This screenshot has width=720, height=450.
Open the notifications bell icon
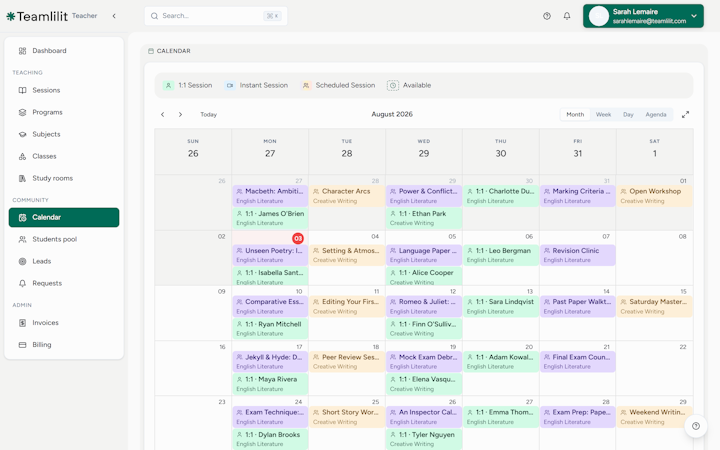[x=567, y=16]
